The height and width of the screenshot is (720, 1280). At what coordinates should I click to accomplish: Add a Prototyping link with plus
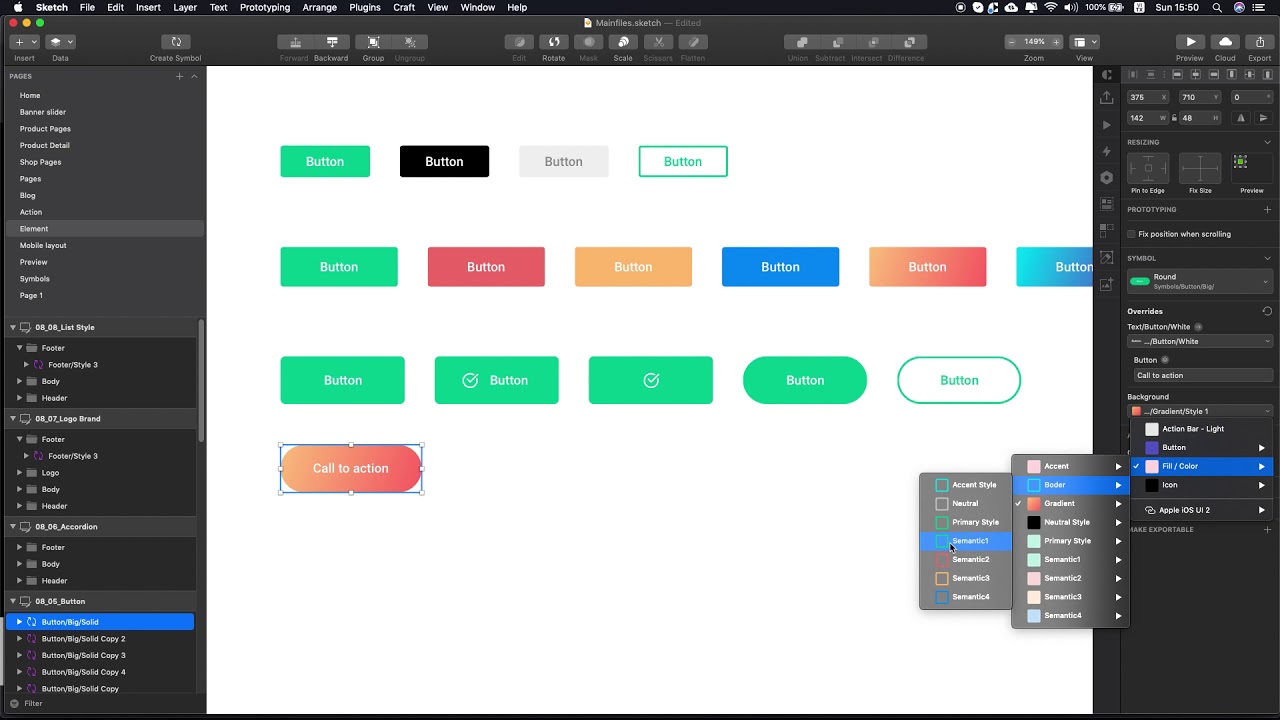(x=1267, y=209)
